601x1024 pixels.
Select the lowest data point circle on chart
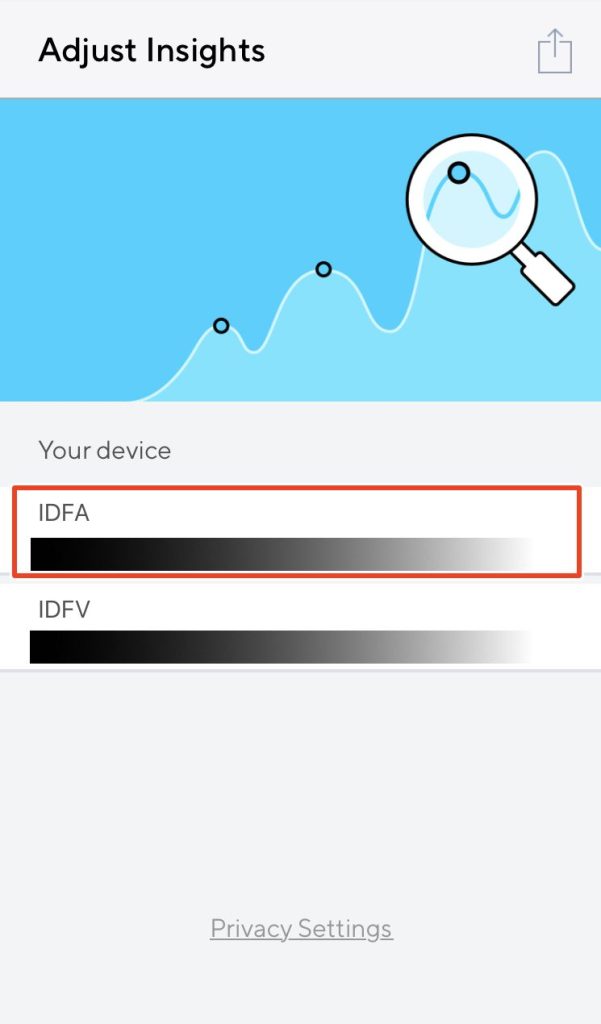221,325
